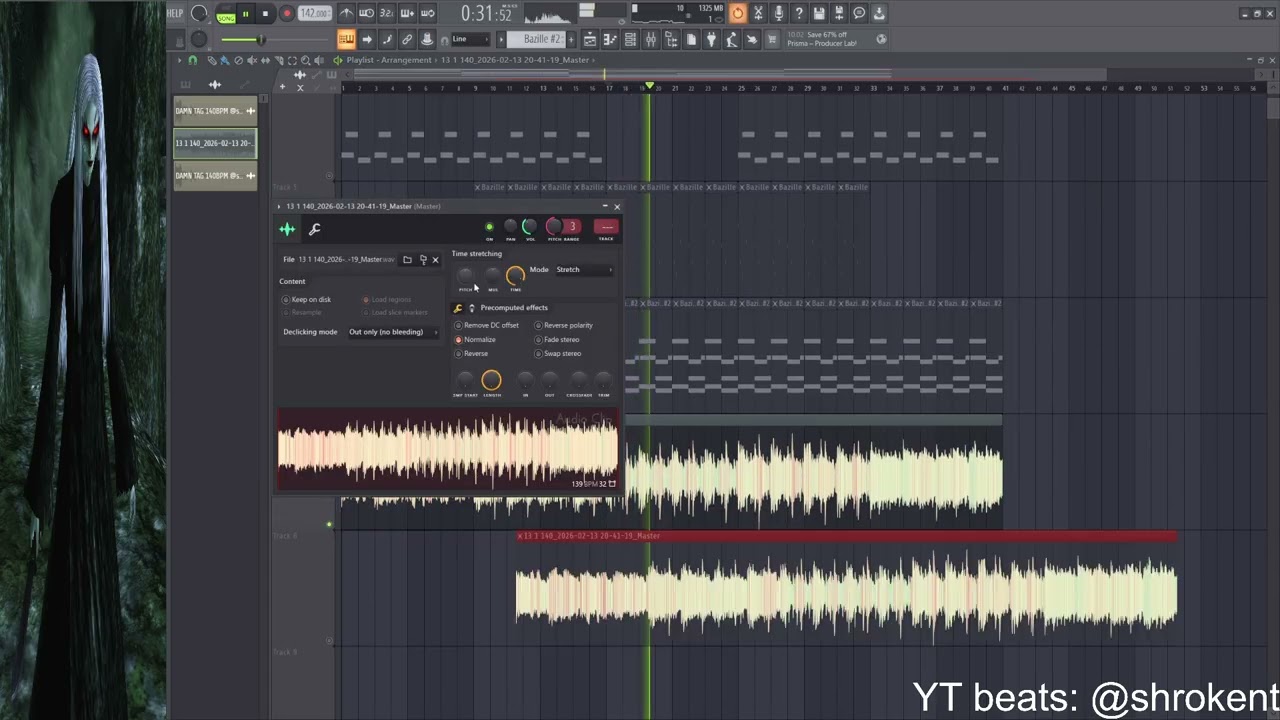Screen dimensions: 1280x720
Task: Show audio clips in the picker panel
Action: (x=215, y=85)
